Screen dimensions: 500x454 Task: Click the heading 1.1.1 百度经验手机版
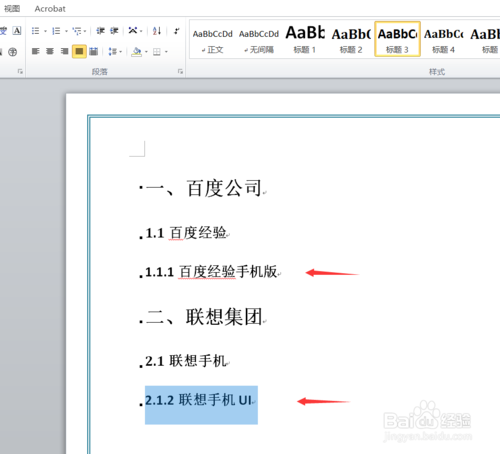[x=211, y=272]
